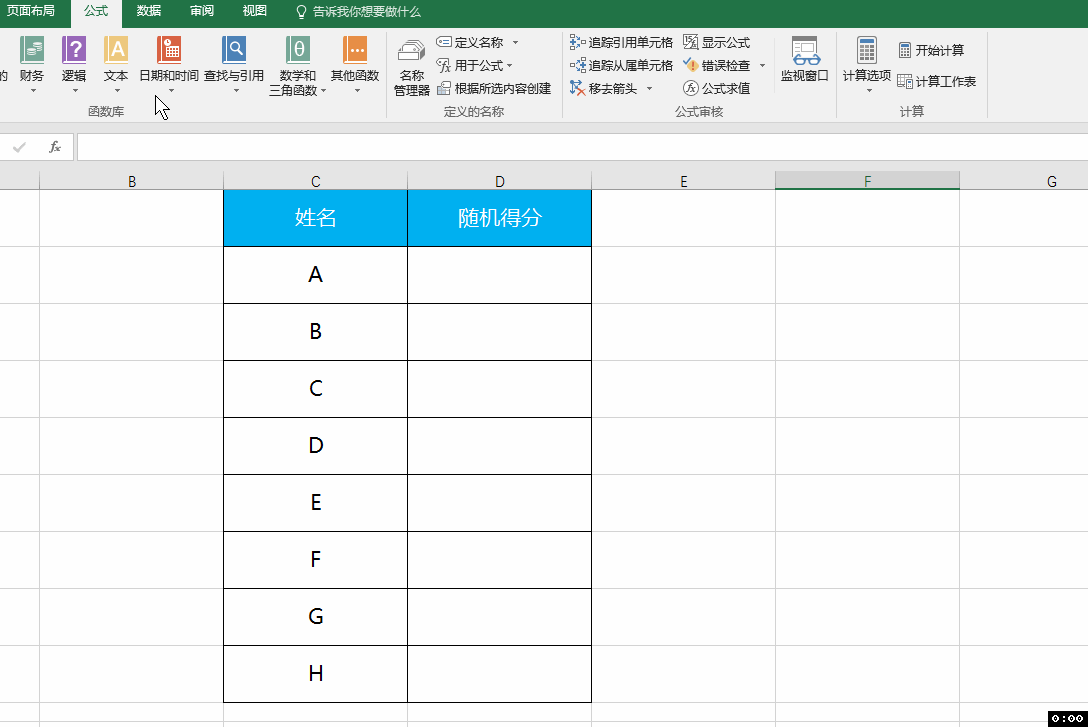Screen dimensions: 1088x727
Task: Select the 随机得分 header cell
Action: pyautogui.click(x=500, y=218)
